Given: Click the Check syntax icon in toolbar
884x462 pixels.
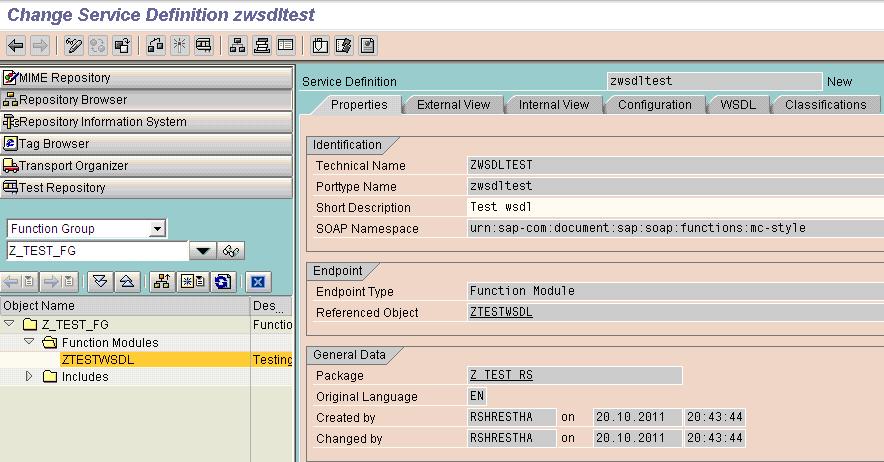Looking at the screenshot, I should pos(155,46).
